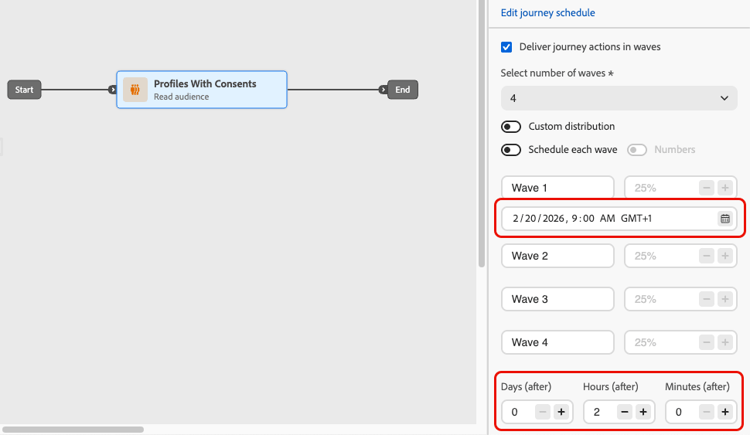This screenshot has height=435, width=750.
Task: Decrease Minutes (after) with minus button
Action: [x=706, y=411]
